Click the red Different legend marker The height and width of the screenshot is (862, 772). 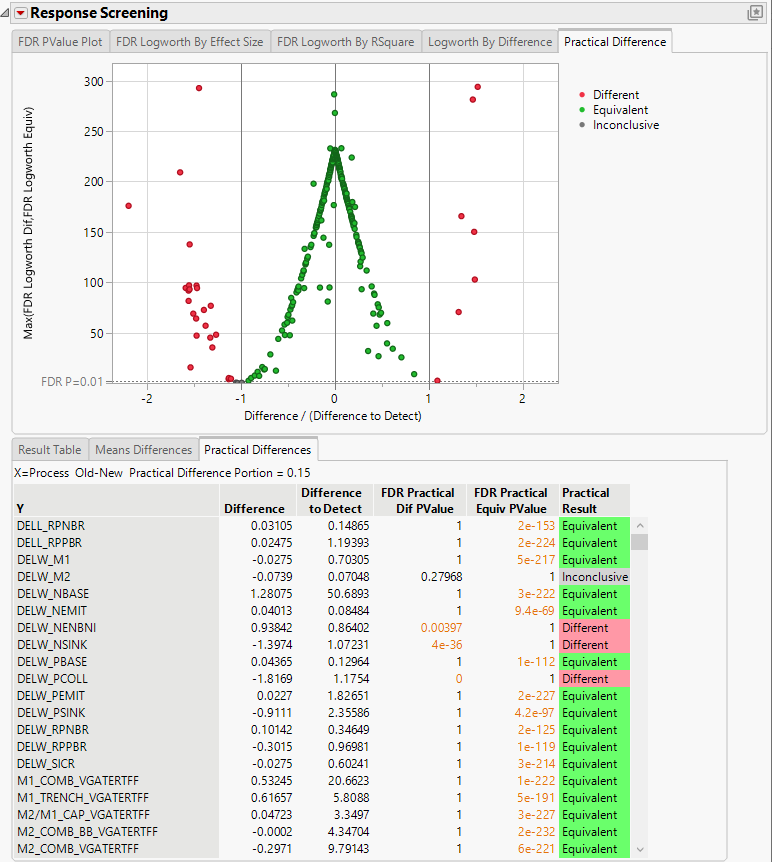coord(582,95)
